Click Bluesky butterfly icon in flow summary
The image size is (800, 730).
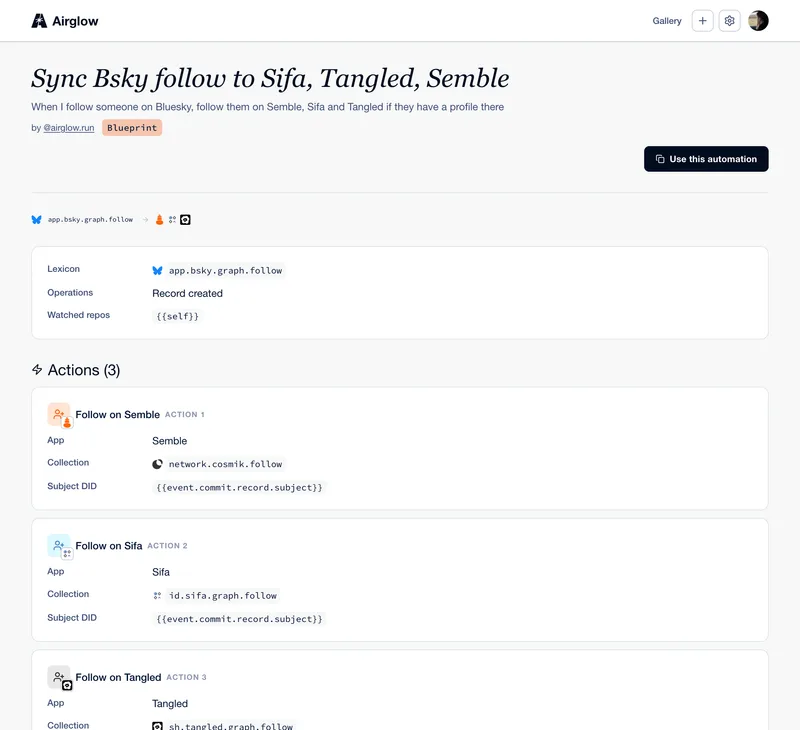point(36,220)
